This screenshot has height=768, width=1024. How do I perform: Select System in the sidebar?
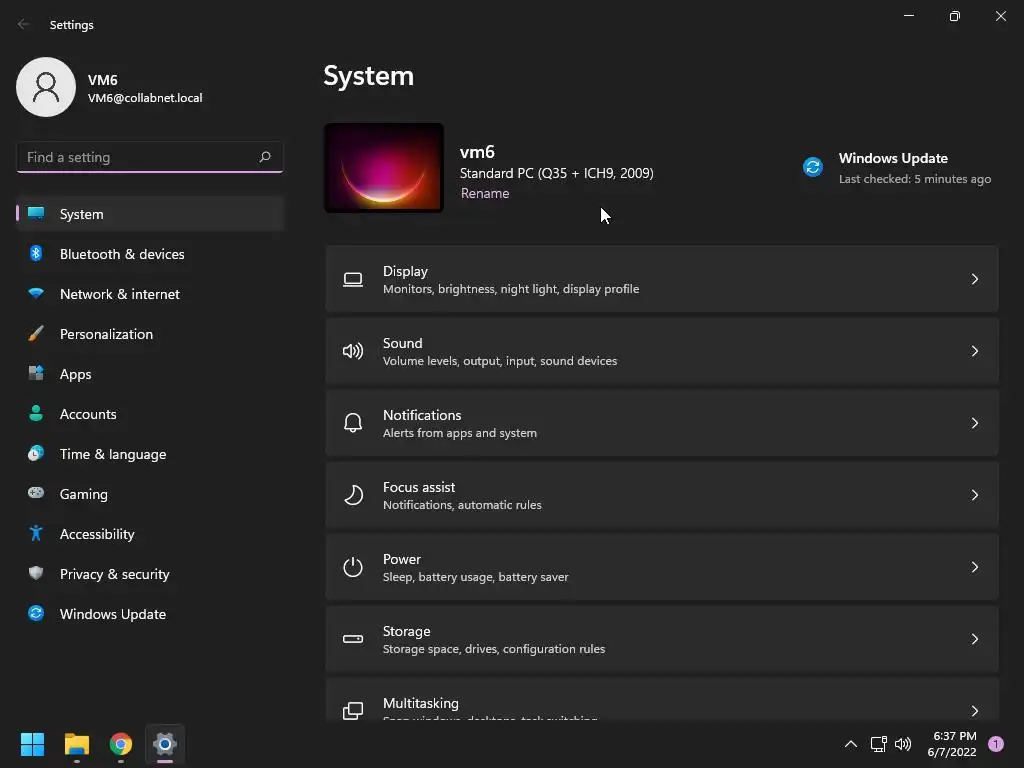[150, 214]
